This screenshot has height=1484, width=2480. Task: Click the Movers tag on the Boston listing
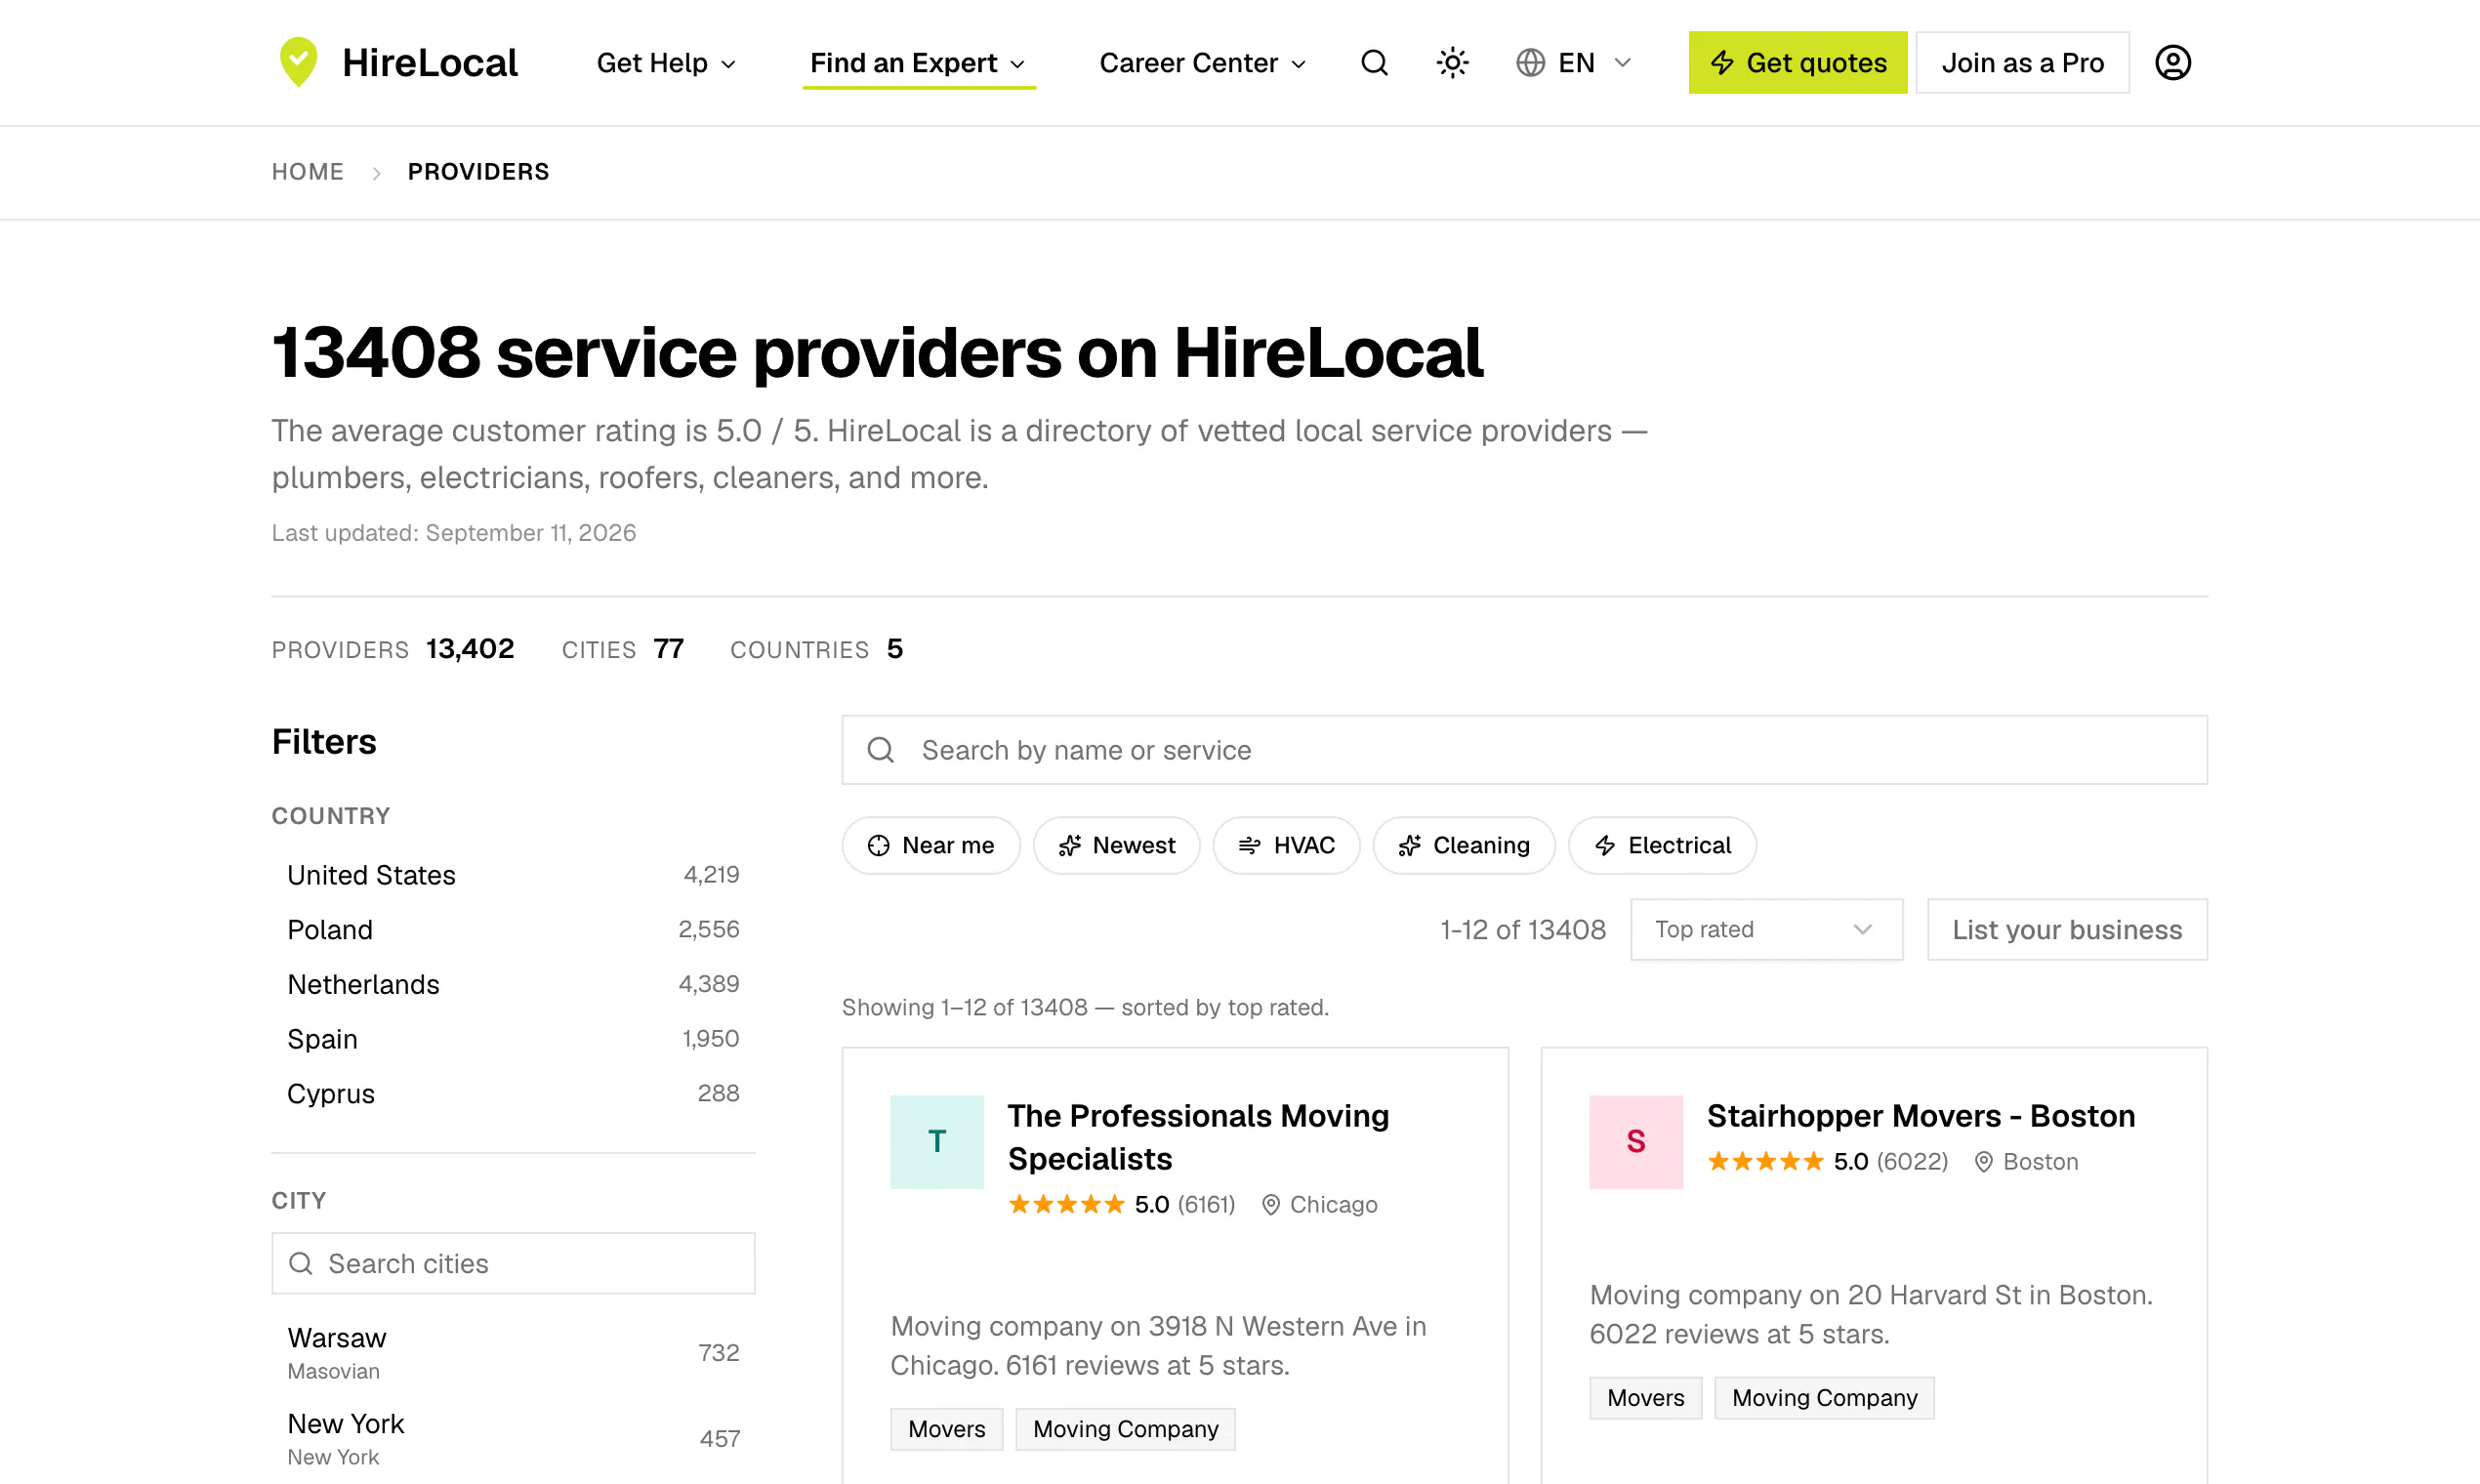[x=1645, y=1398]
